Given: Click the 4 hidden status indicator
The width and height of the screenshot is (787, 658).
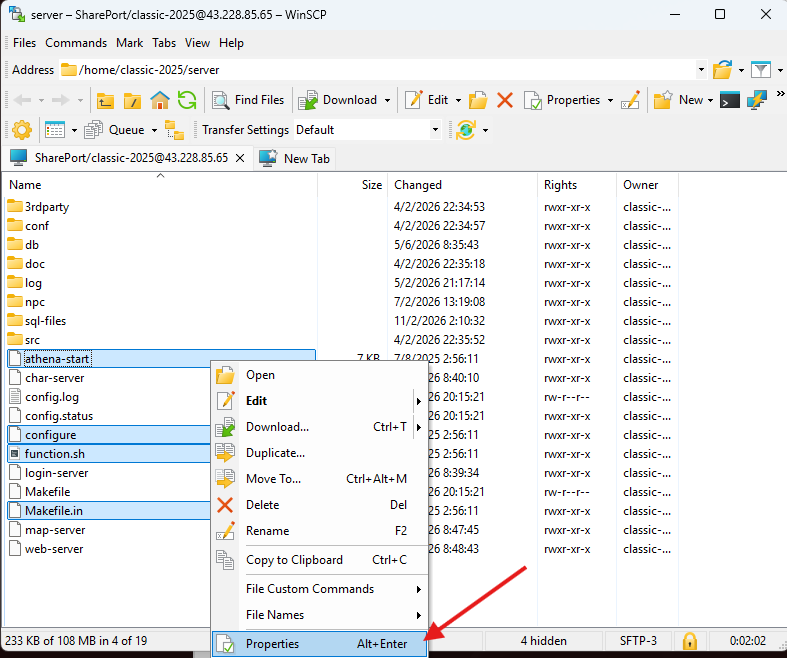Looking at the screenshot, I should point(544,641).
